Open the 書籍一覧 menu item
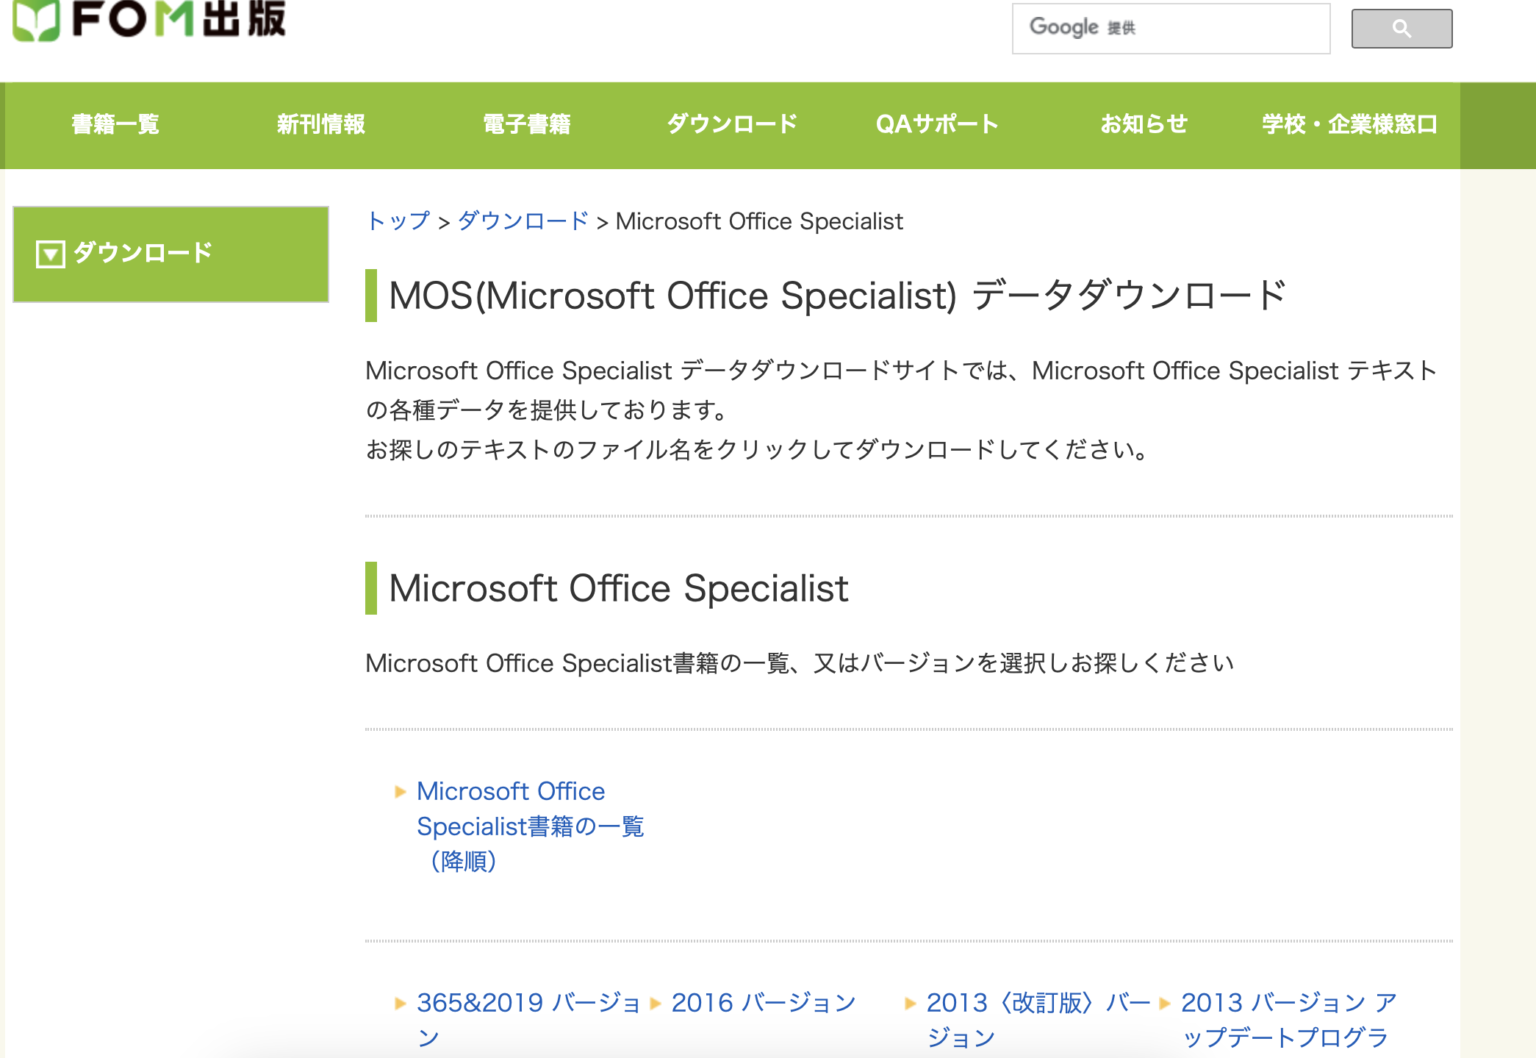The image size is (1536, 1058). tap(115, 124)
